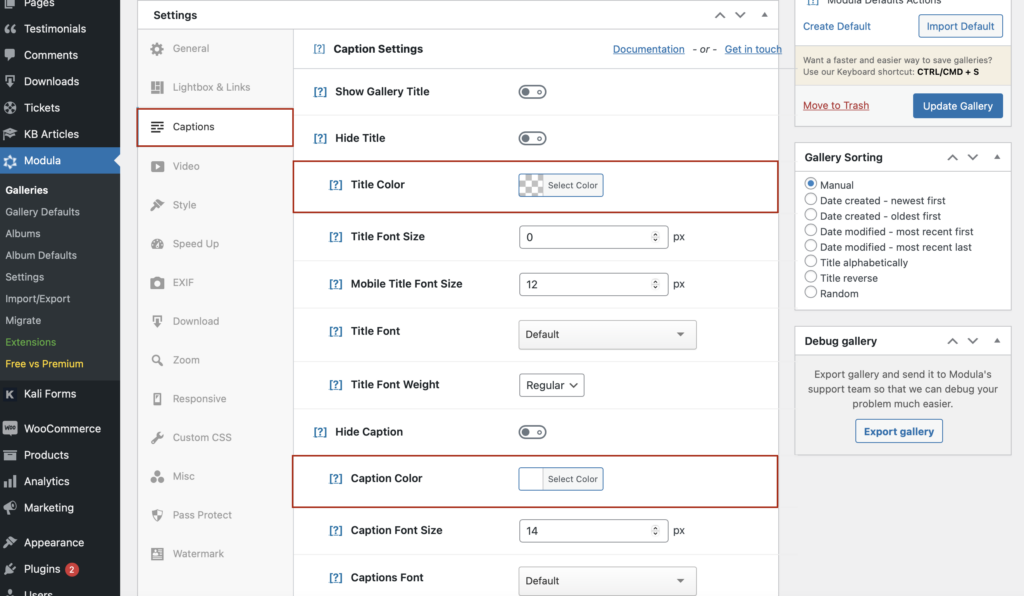
Task: Collapse the Settings panel with triangle toggle
Action: (764, 14)
